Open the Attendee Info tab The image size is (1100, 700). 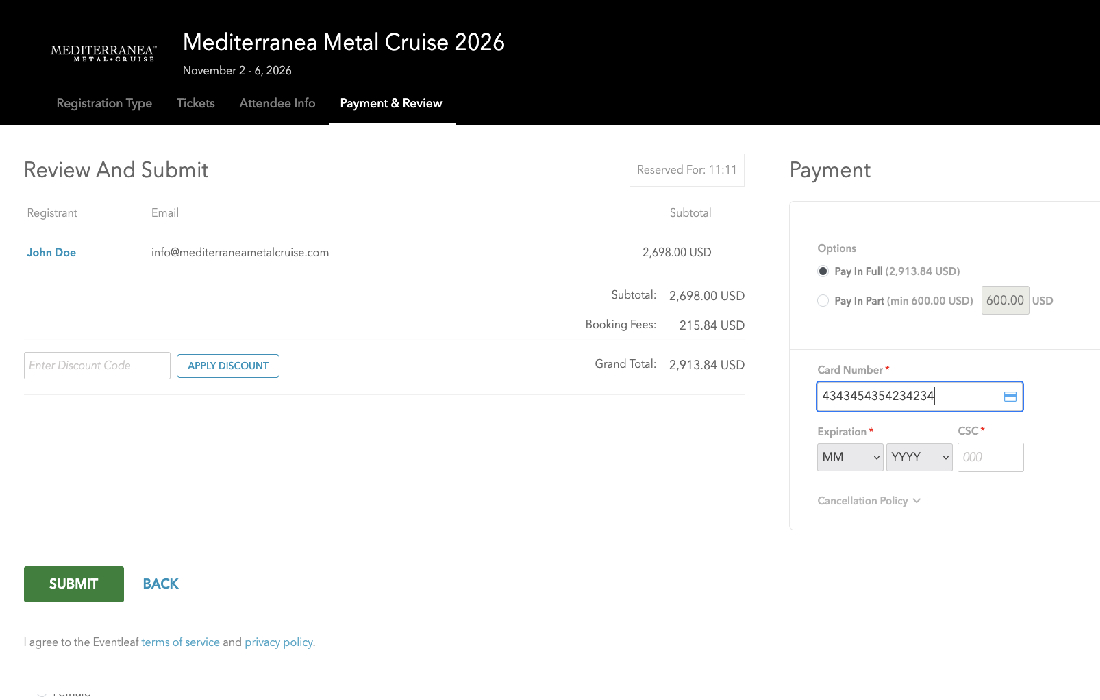point(277,103)
